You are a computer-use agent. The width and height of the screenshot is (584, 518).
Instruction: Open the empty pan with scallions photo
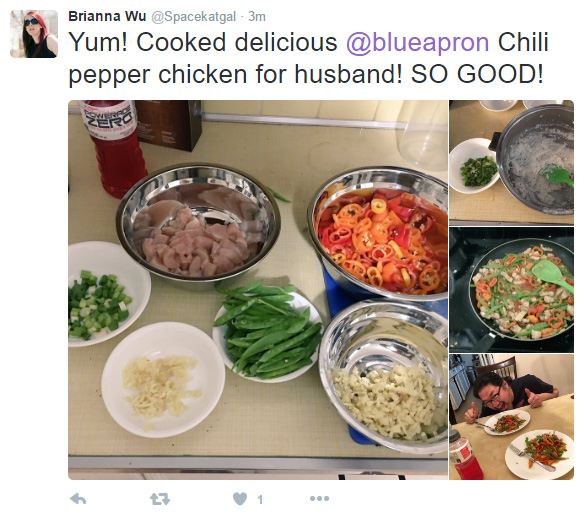(x=511, y=162)
